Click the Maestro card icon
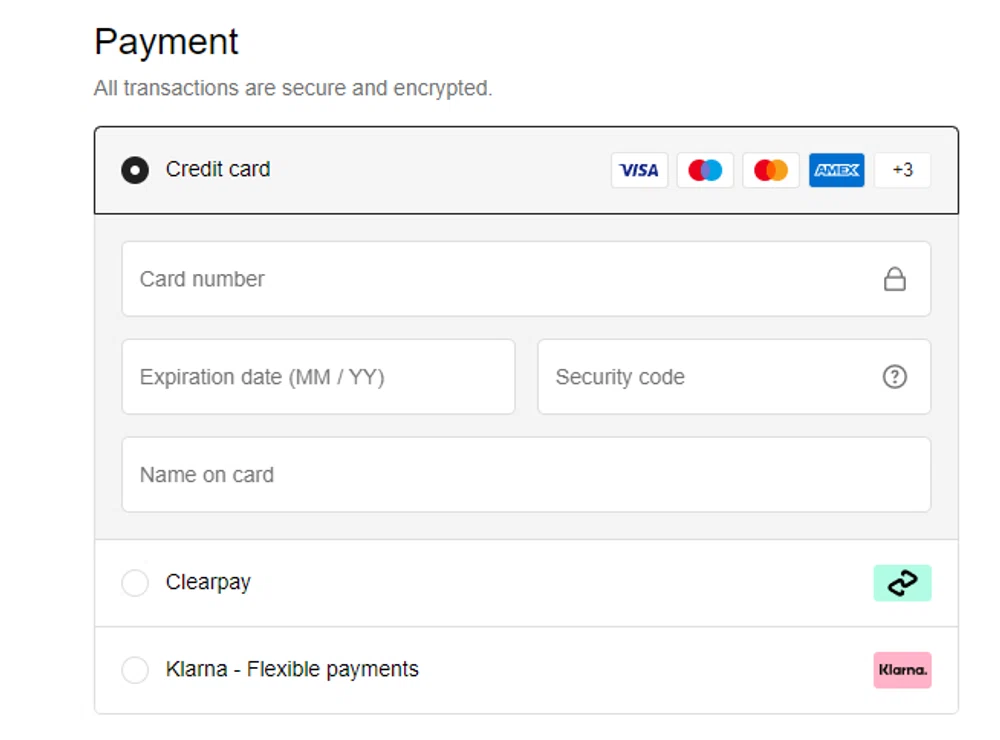This screenshot has width=1000, height=740. [x=705, y=170]
